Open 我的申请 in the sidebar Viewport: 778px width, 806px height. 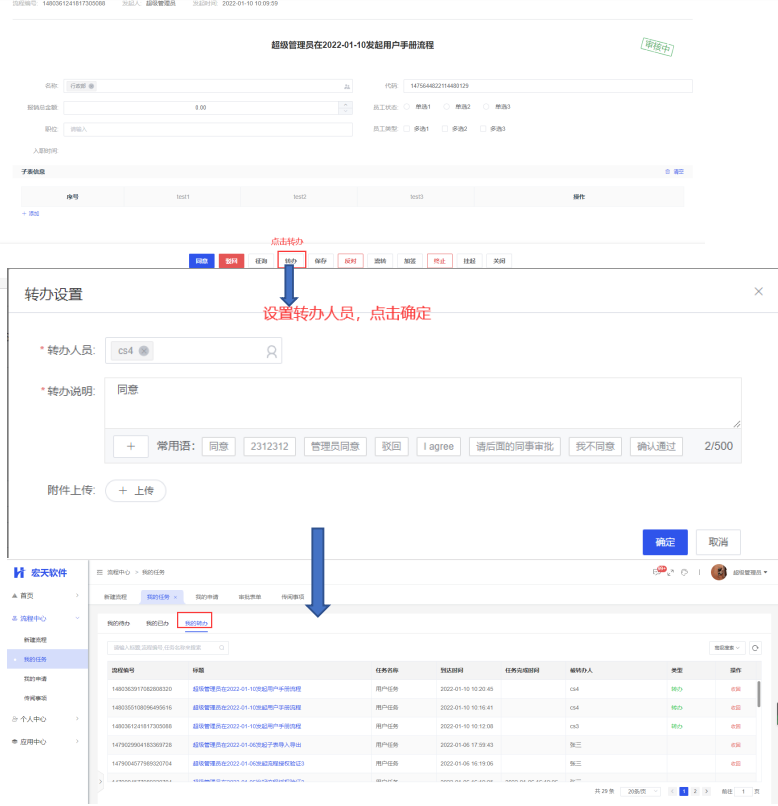coord(35,679)
